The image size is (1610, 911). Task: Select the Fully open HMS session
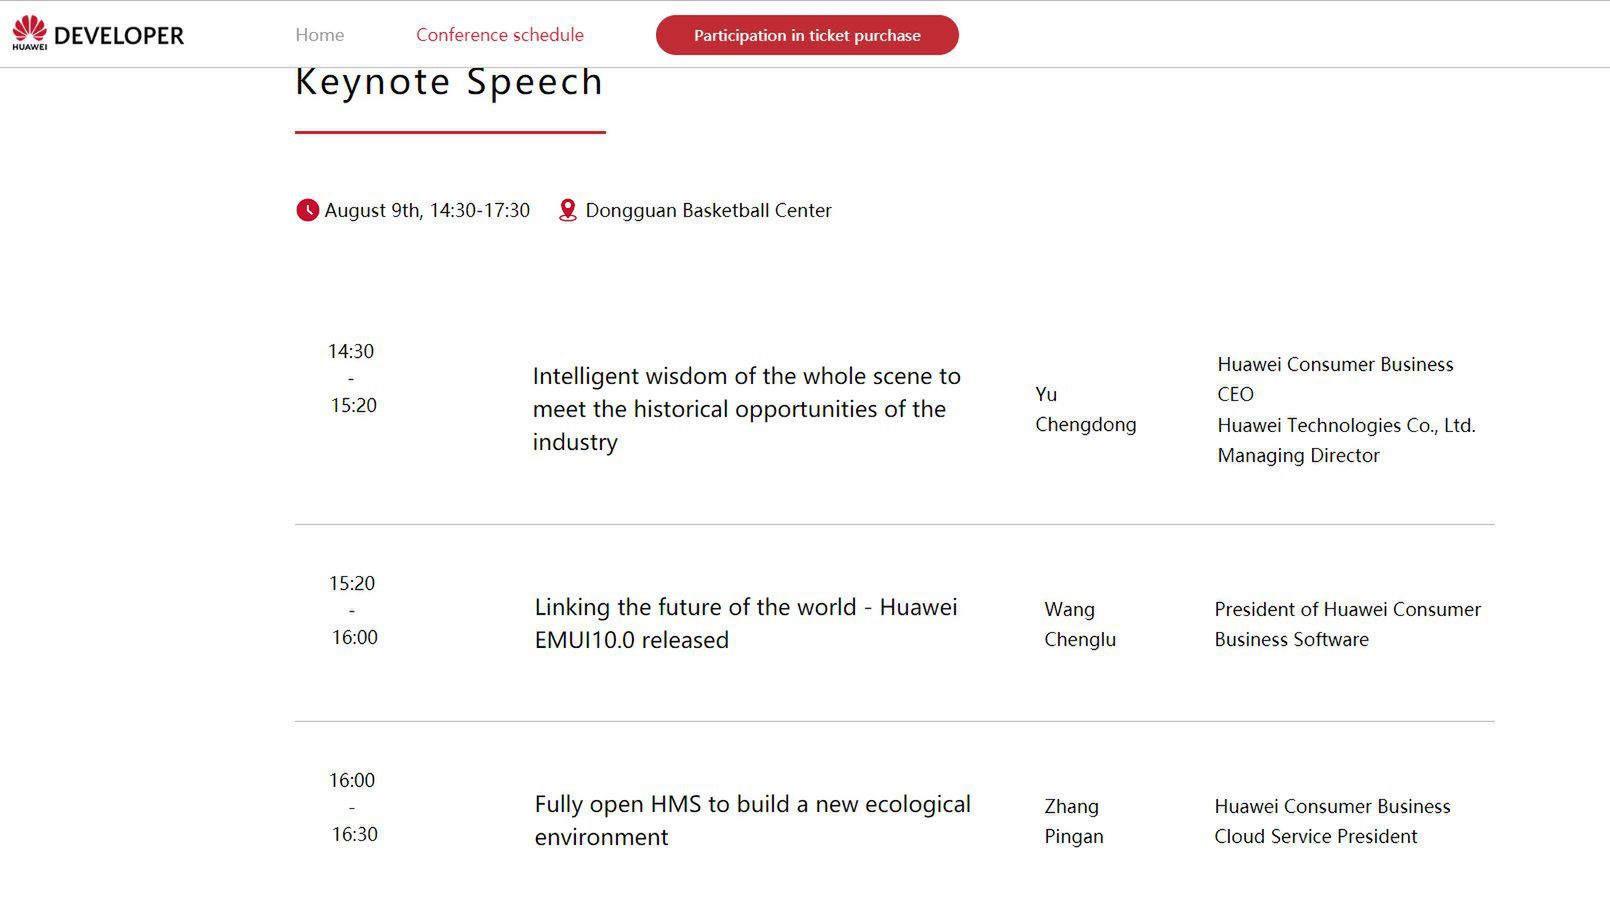click(x=752, y=820)
